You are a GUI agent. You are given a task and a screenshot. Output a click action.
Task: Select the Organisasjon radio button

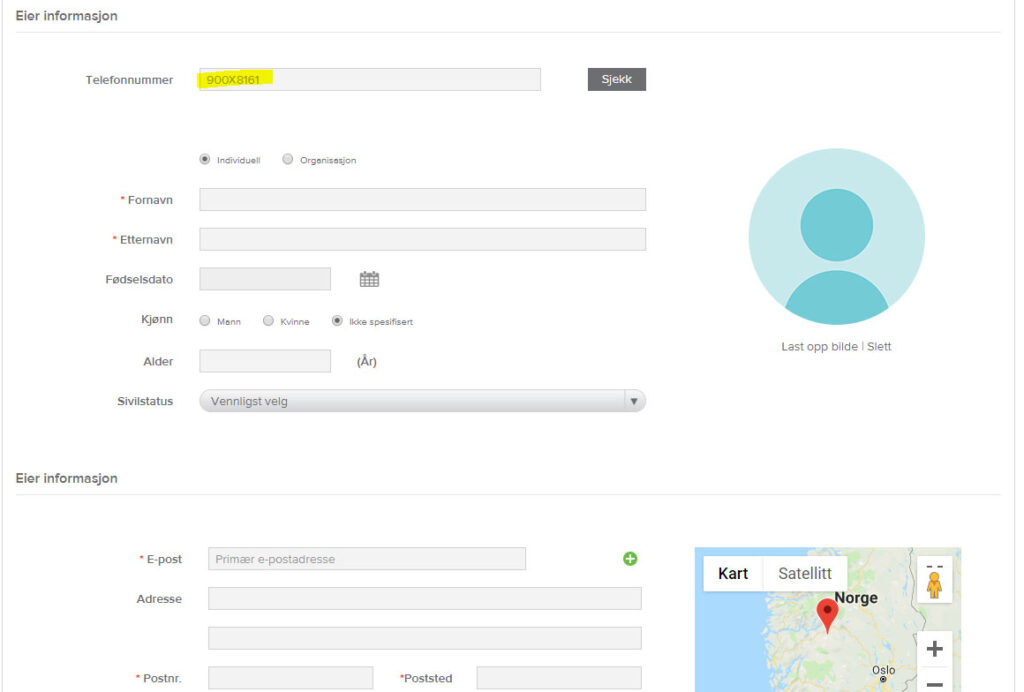pos(288,159)
